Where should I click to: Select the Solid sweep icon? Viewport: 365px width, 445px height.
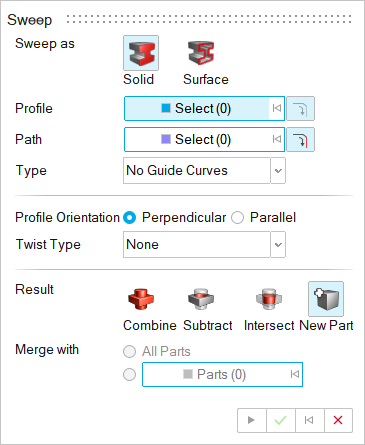pyautogui.click(x=141, y=53)
